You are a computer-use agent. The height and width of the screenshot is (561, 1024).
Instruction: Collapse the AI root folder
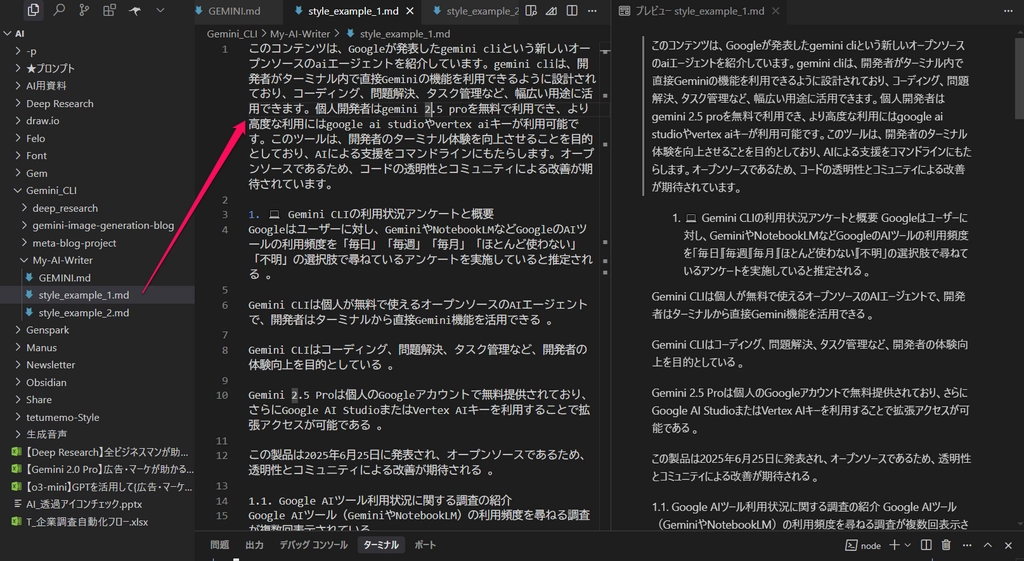tap(7, 33)
